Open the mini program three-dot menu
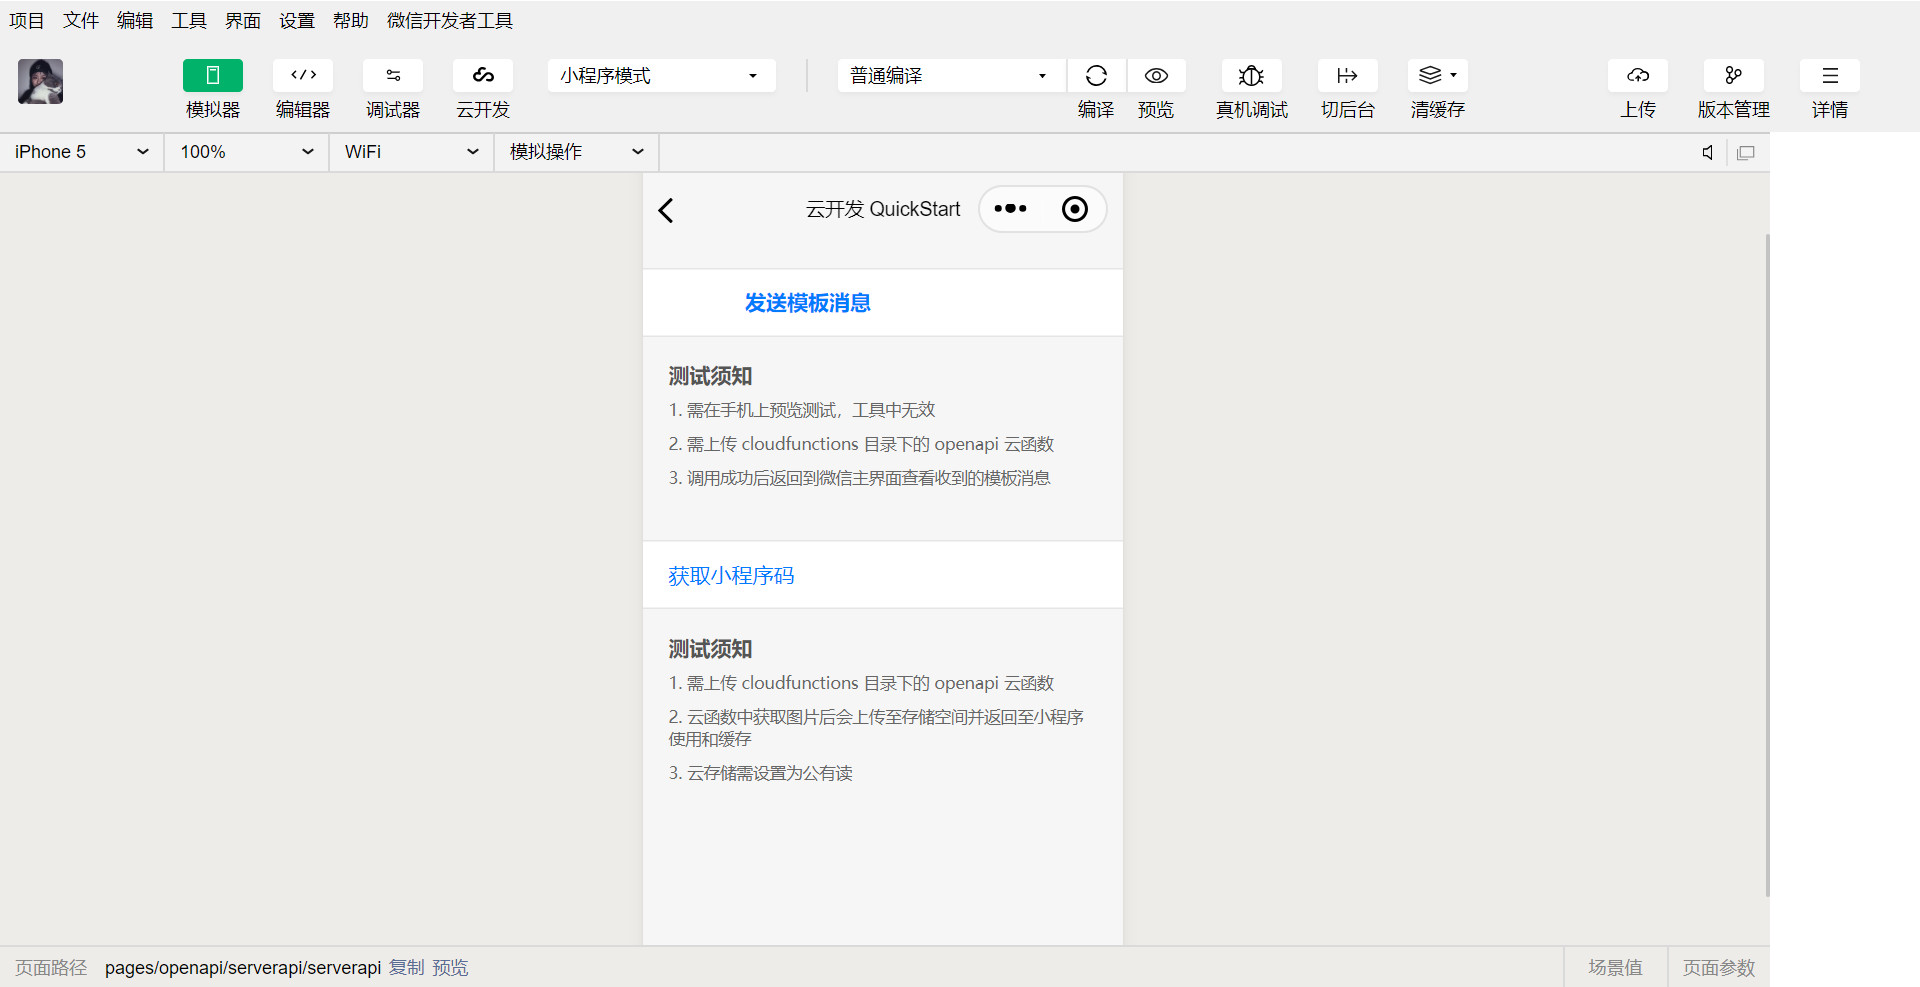Viewport: 1920px width, 987px height. [1011, 209]
